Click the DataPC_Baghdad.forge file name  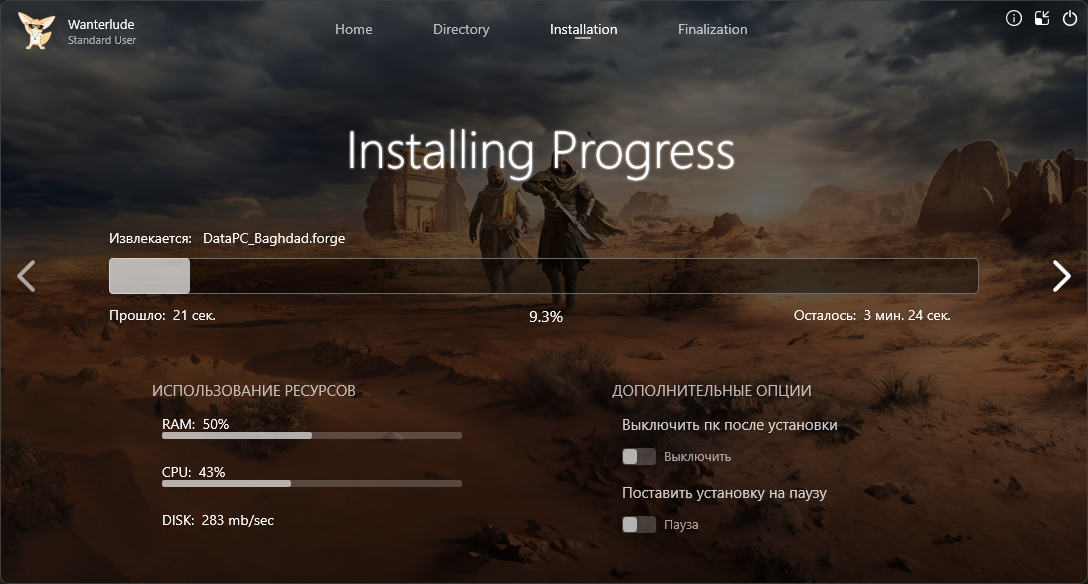pos(274,239)
